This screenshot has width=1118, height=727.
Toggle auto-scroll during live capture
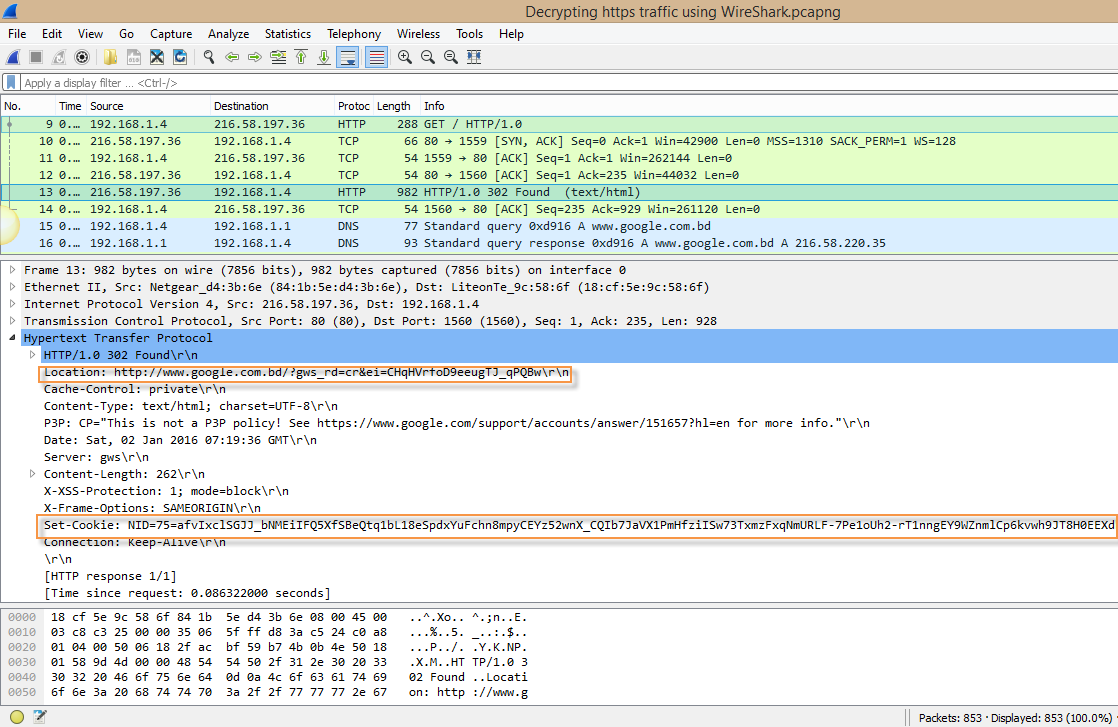[348, 57]
